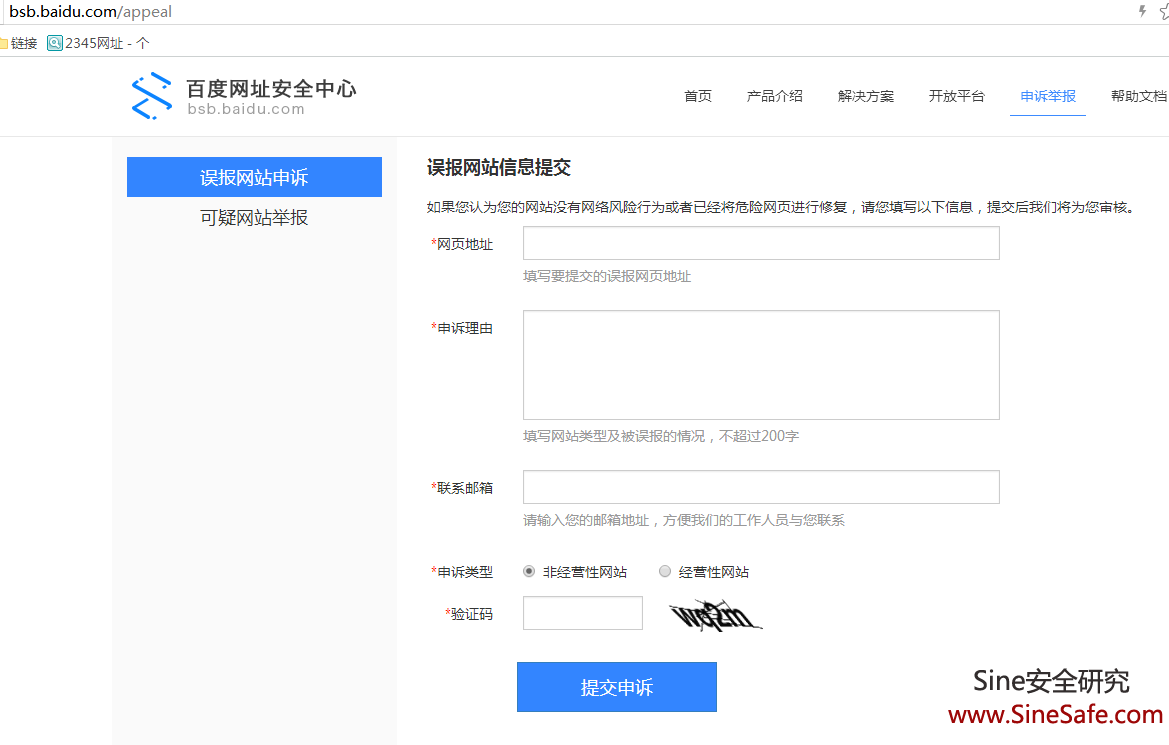Refresh the captcha image wqzm

pyautogui.click(x=715, y=615)
